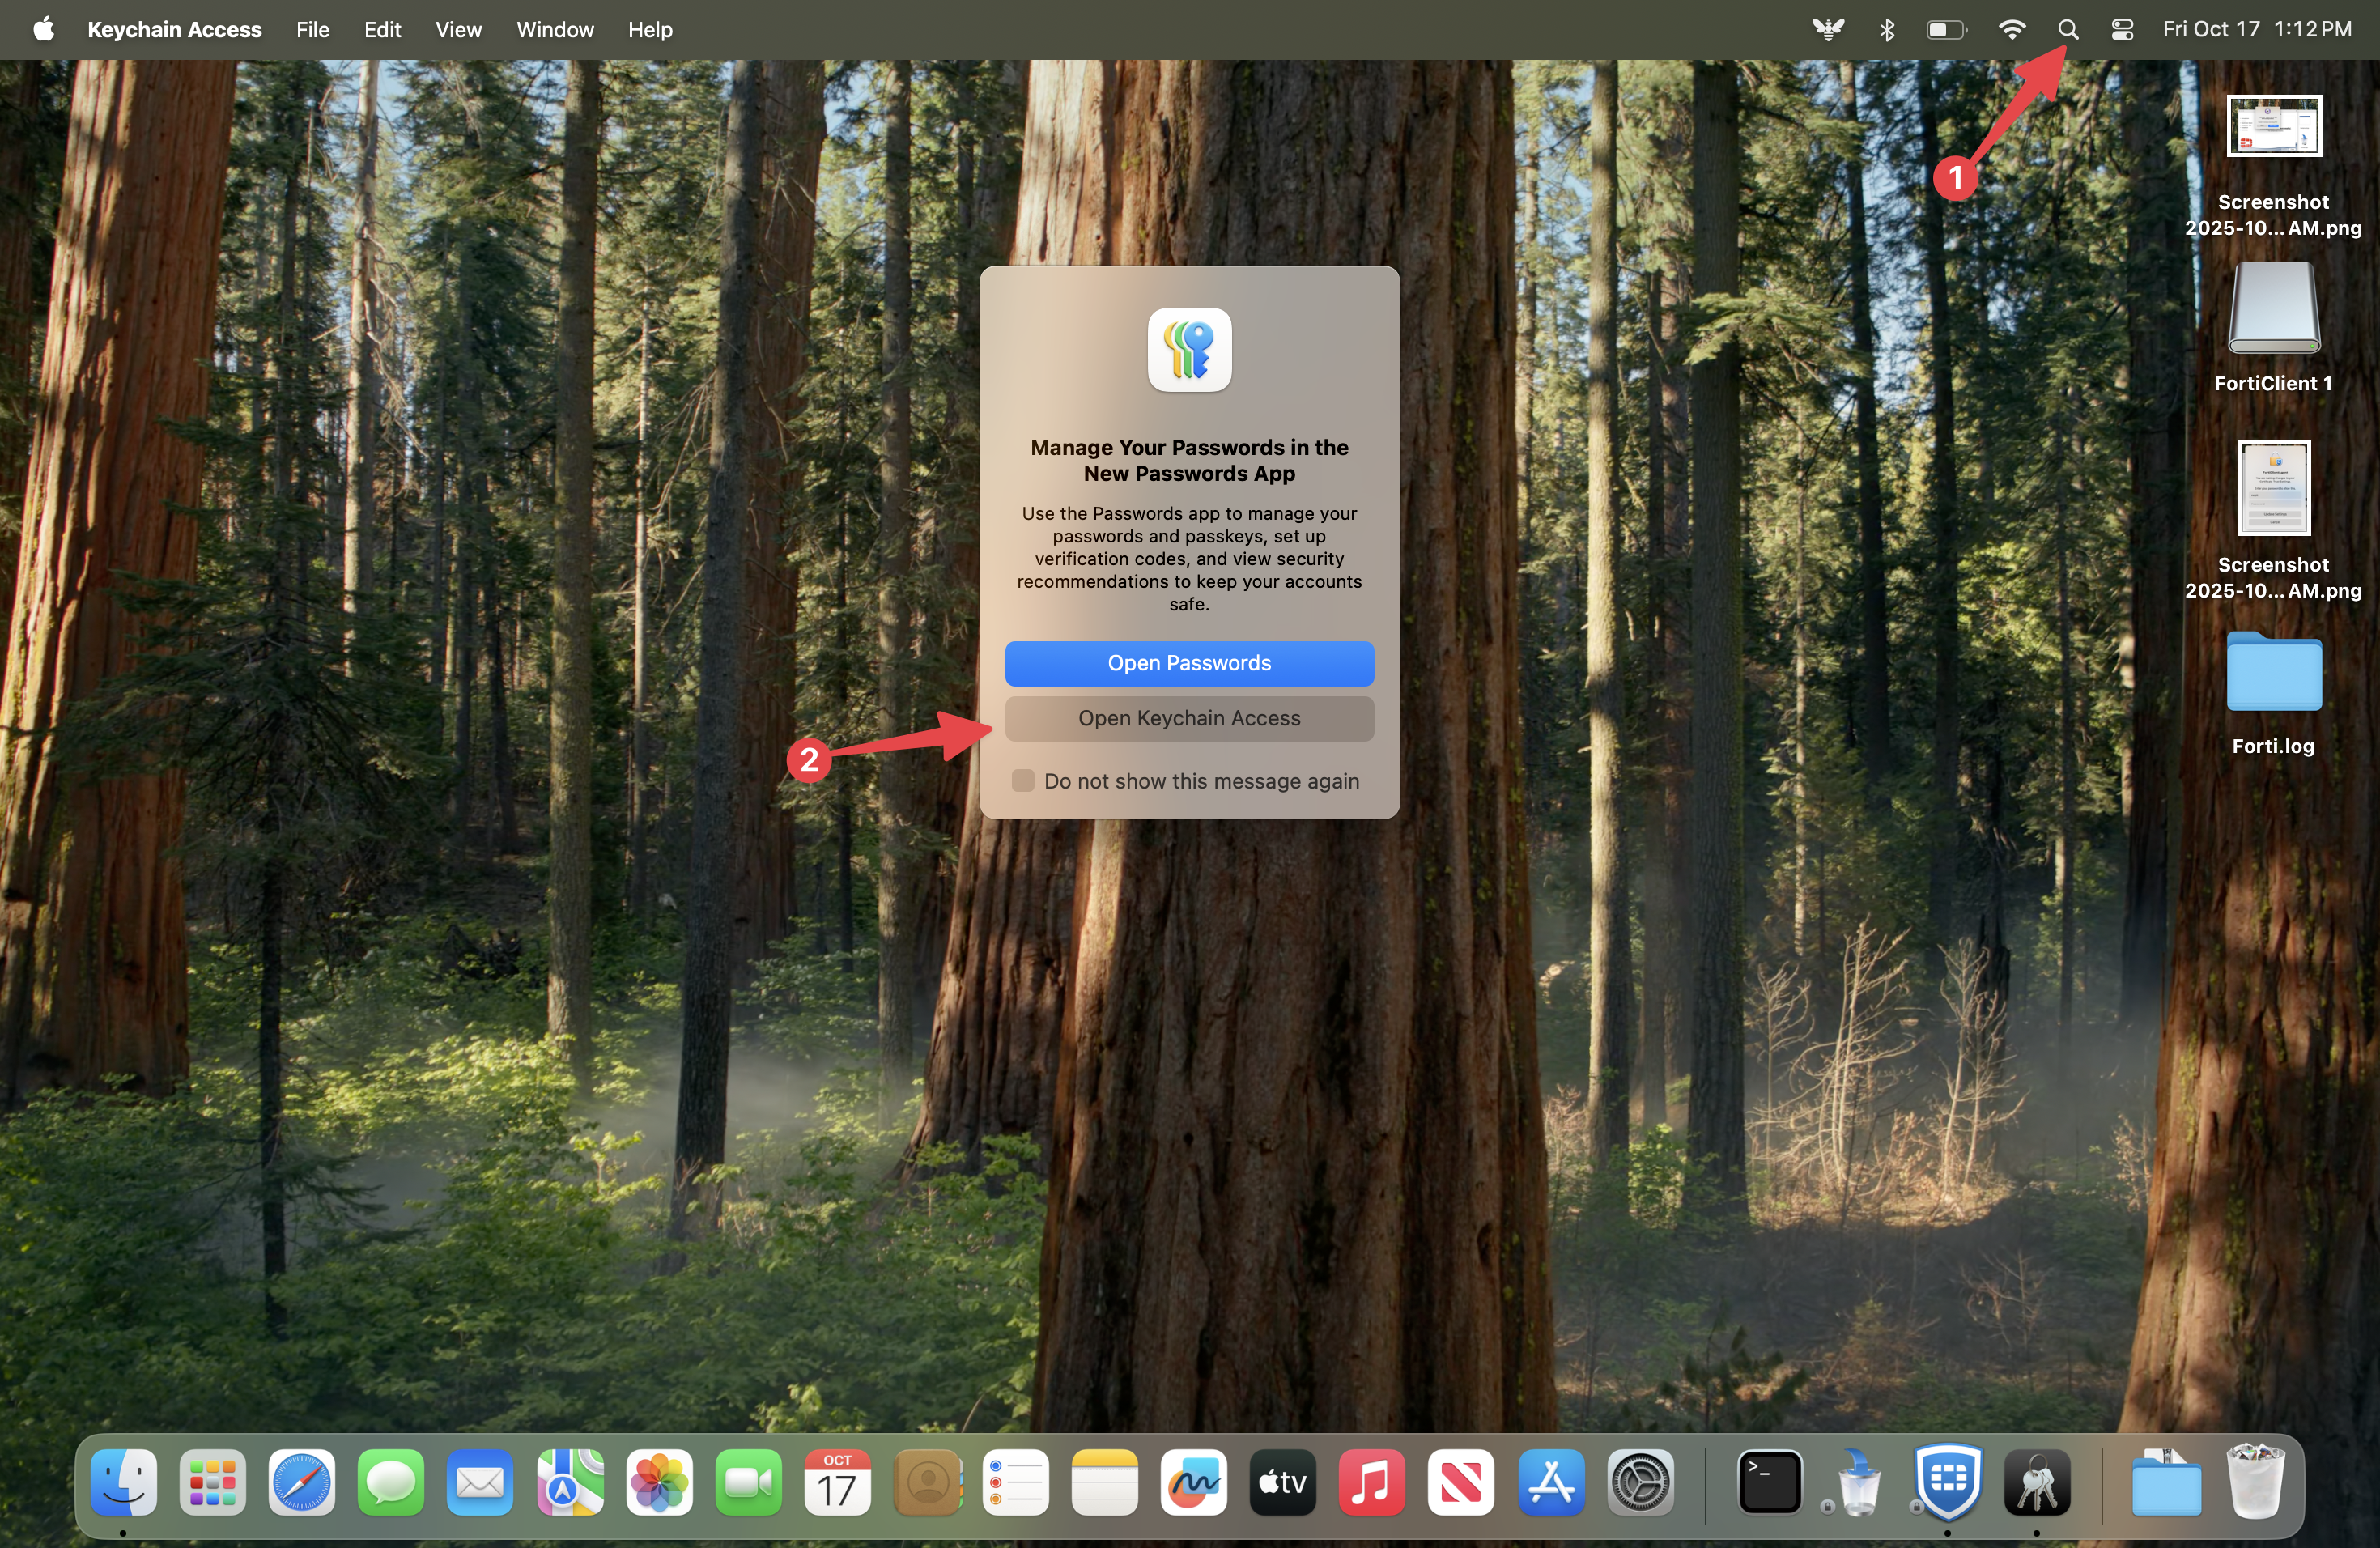Open Safari from the Dock

pyautogui.click(x=301, y=1482)
